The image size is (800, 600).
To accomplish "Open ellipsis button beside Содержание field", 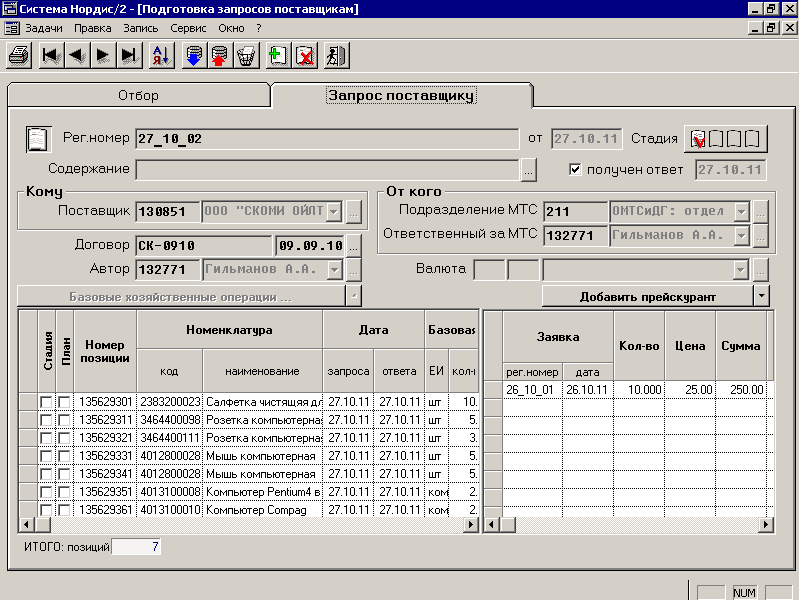I will pos(529,169).
